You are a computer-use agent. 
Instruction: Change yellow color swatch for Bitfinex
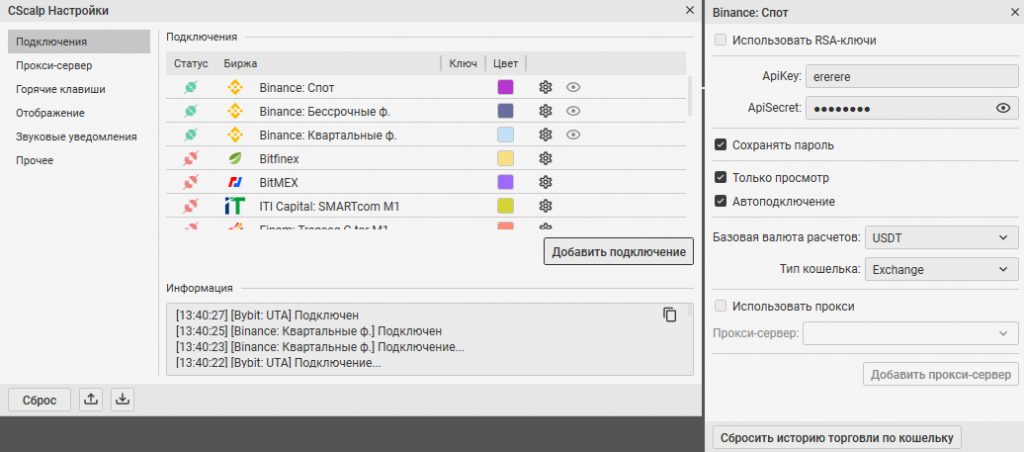click(505, 158)
